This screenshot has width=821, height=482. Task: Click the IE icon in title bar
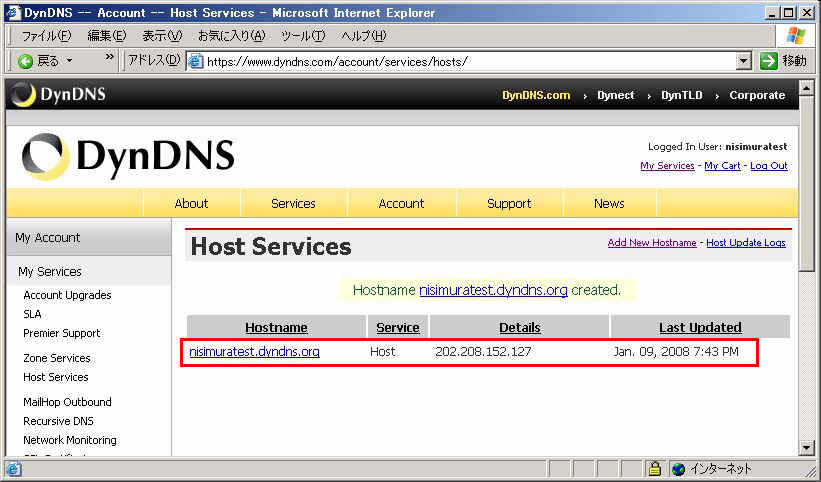click(13, 12)
